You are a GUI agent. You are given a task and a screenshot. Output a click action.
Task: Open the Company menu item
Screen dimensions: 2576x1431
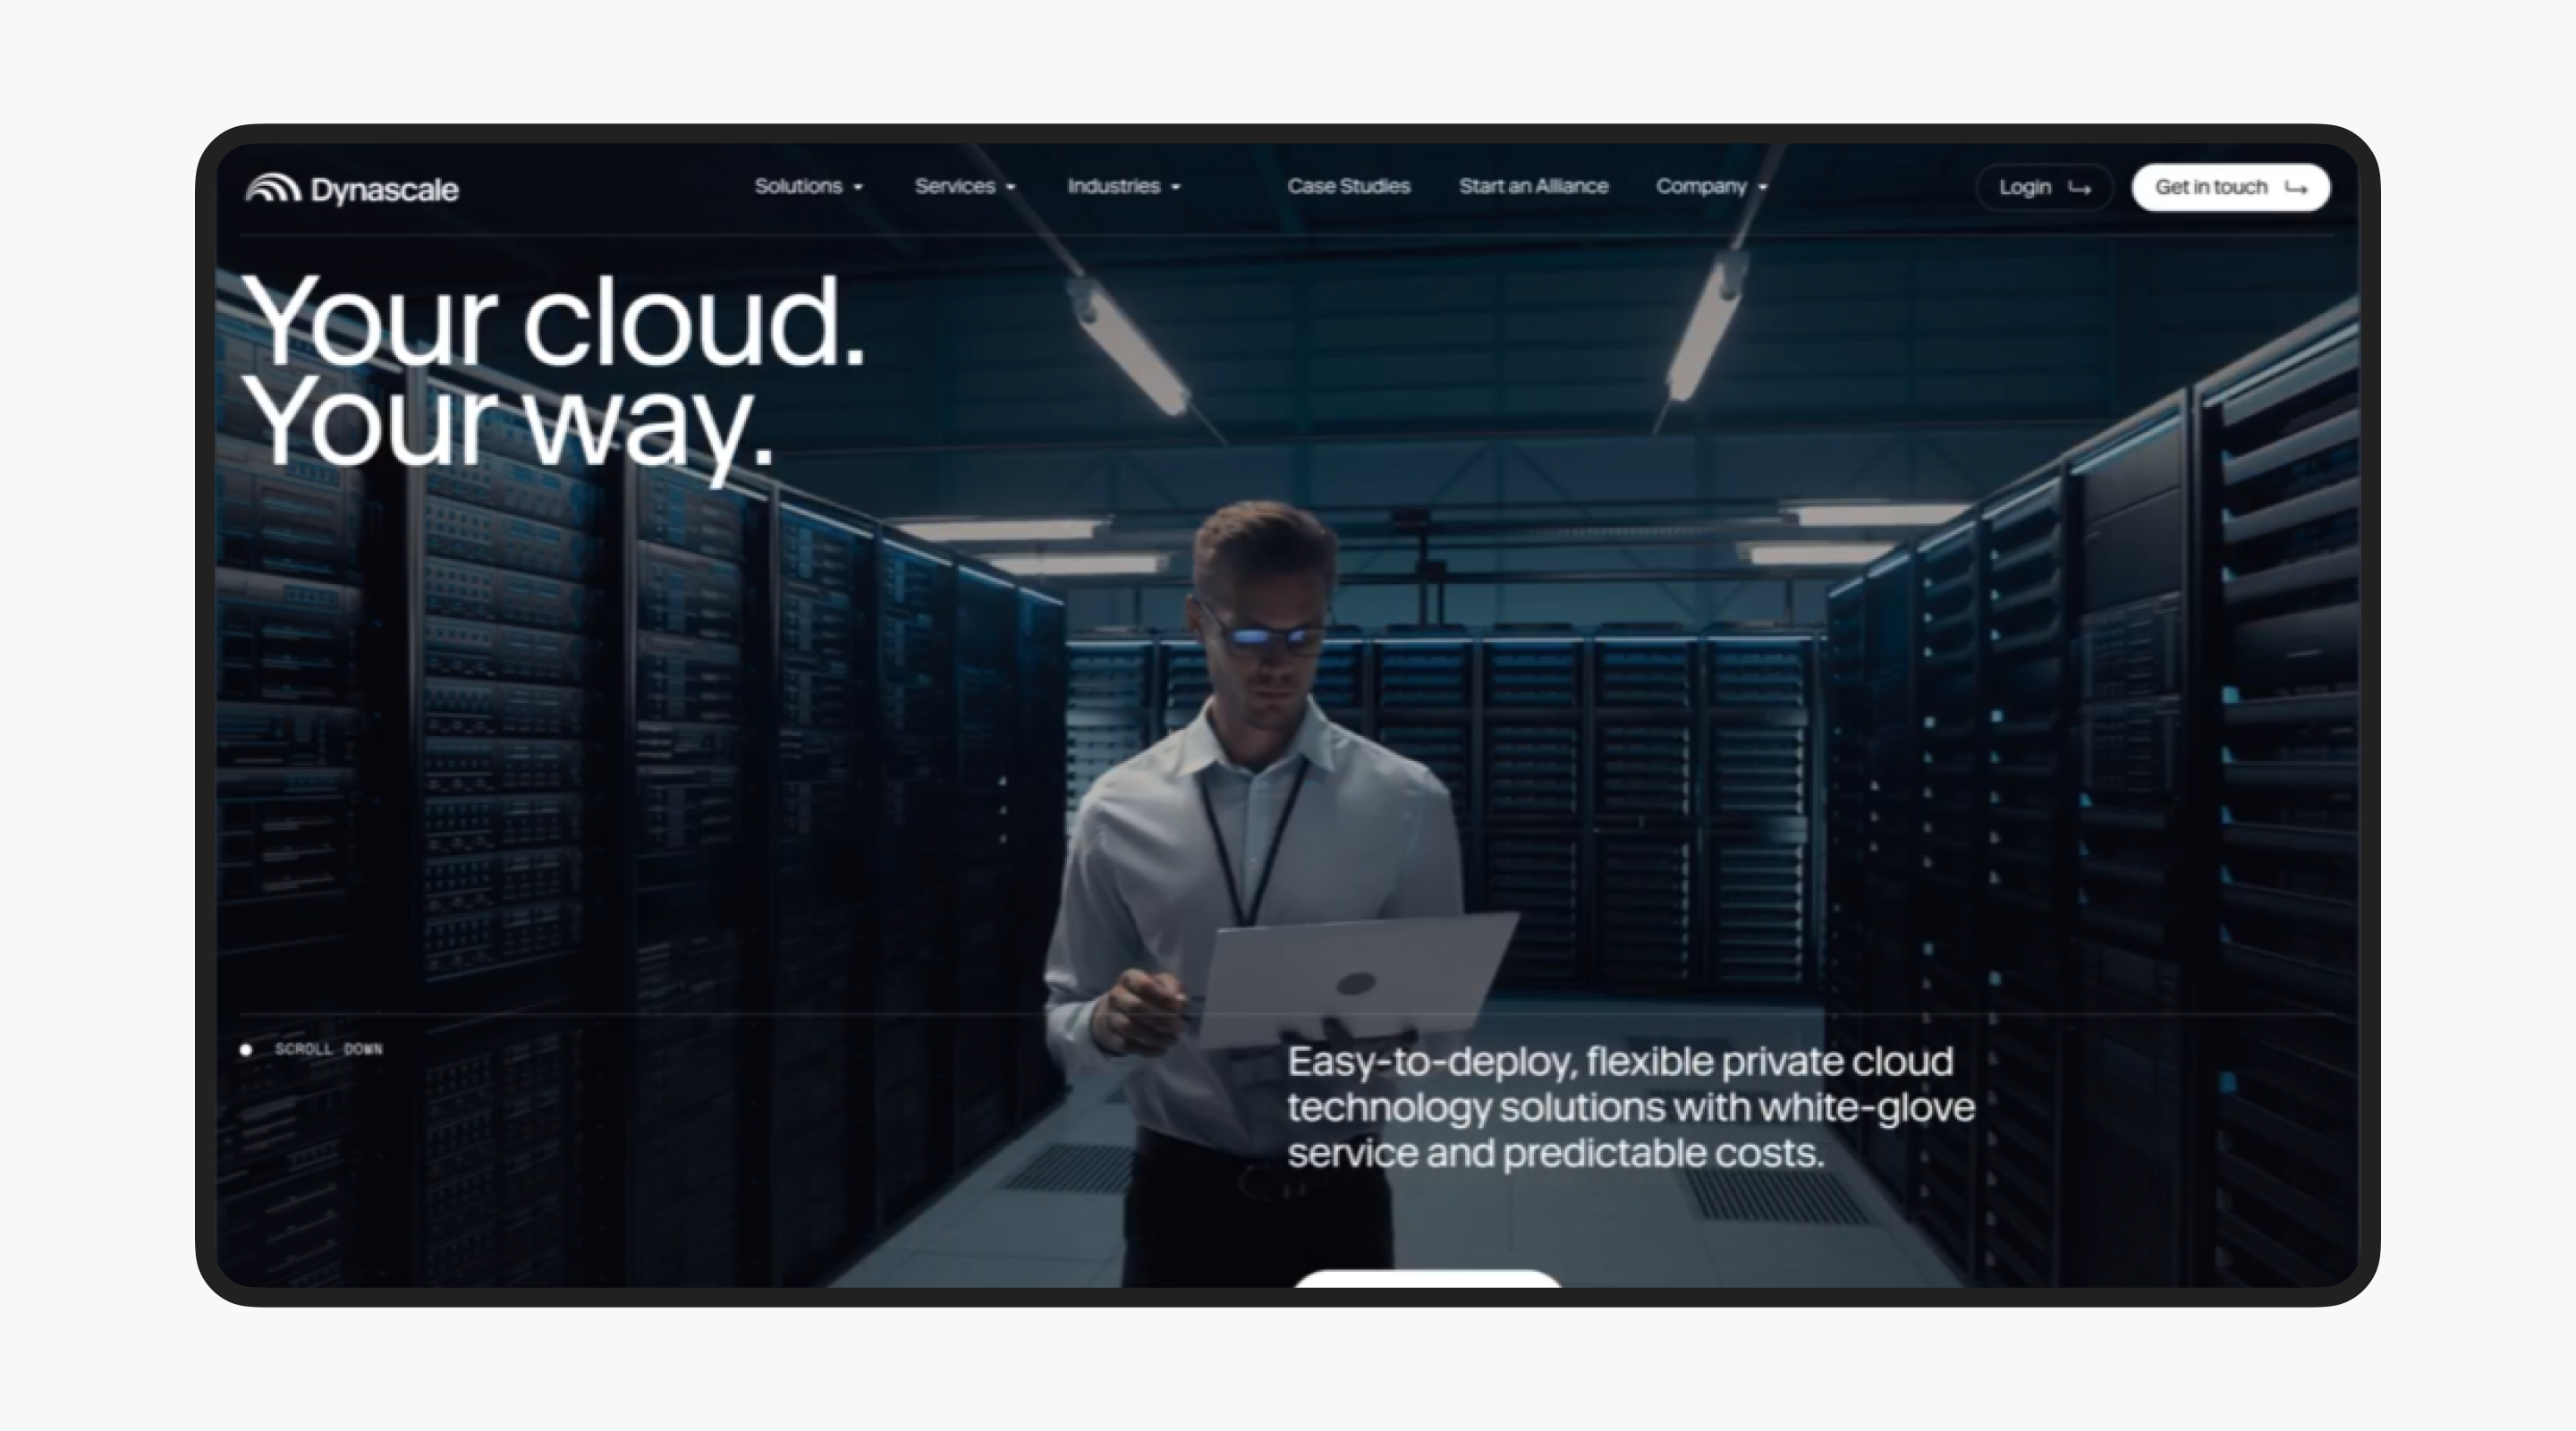pos(1702,186)
